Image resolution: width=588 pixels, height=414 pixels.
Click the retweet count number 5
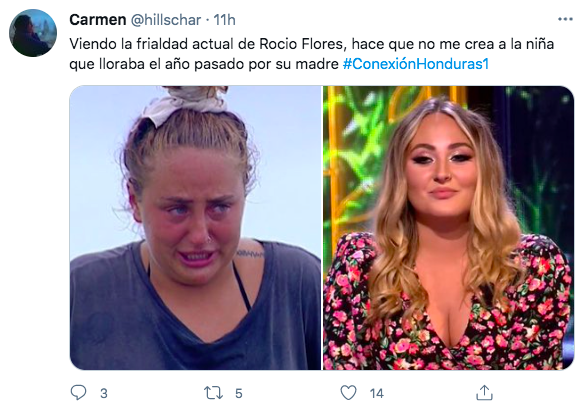click(x=239, y=393)
